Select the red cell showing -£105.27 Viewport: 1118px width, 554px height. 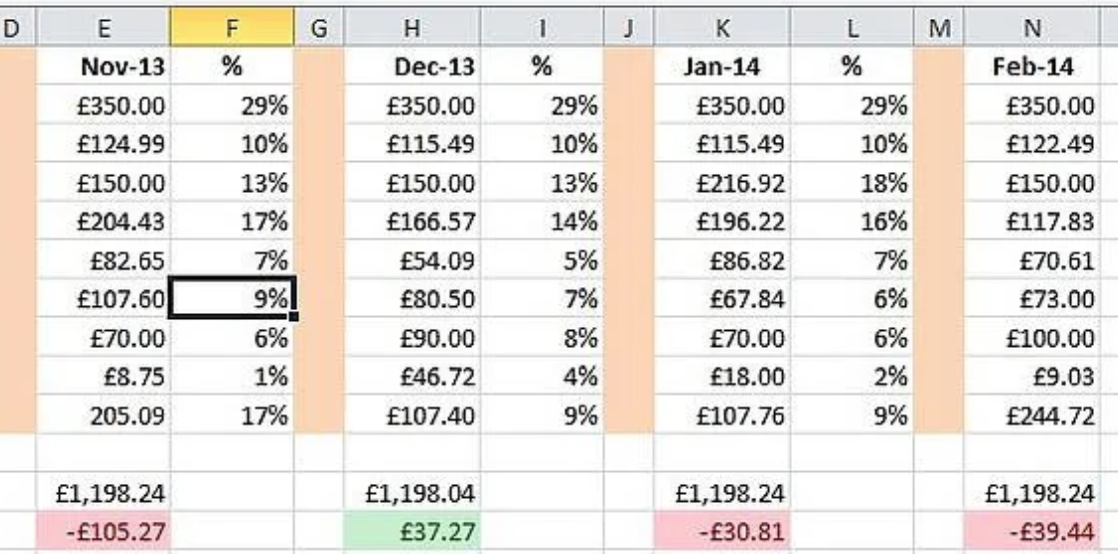(x=103, y=531)
